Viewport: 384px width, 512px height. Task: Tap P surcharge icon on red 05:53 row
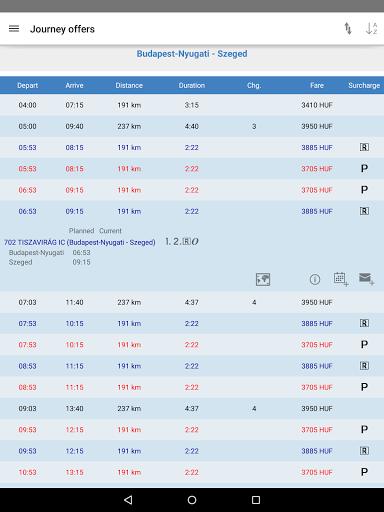pos(364,168)
